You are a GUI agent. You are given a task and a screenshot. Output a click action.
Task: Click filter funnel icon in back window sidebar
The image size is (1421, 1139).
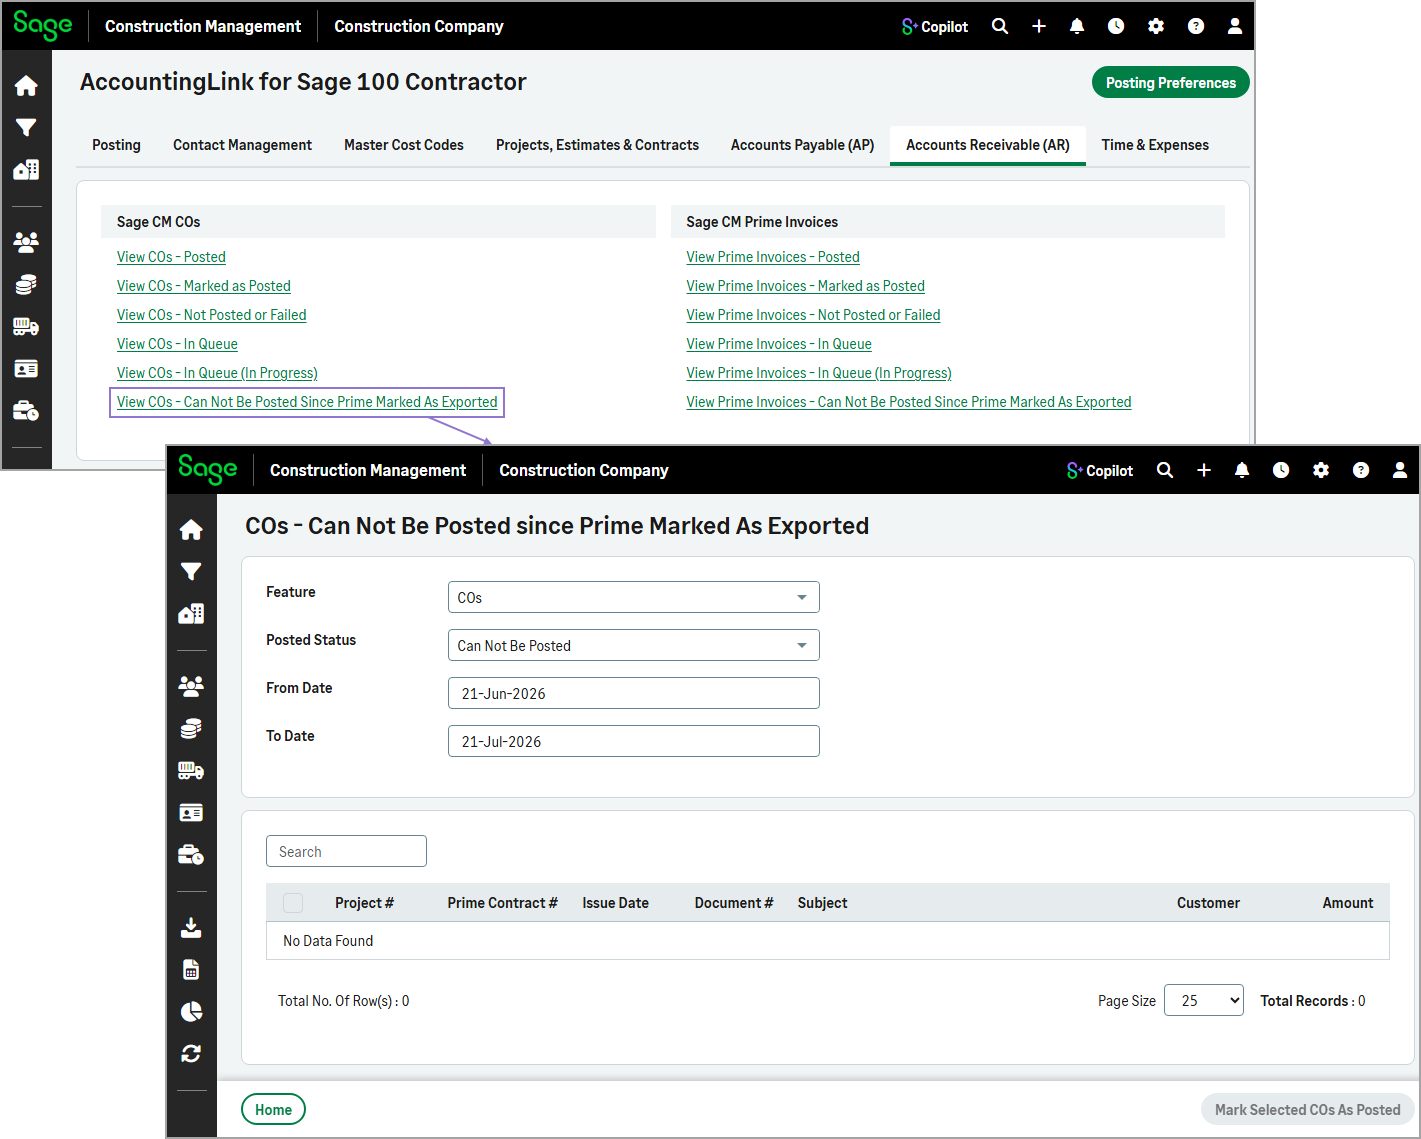(x=26, y=127)
